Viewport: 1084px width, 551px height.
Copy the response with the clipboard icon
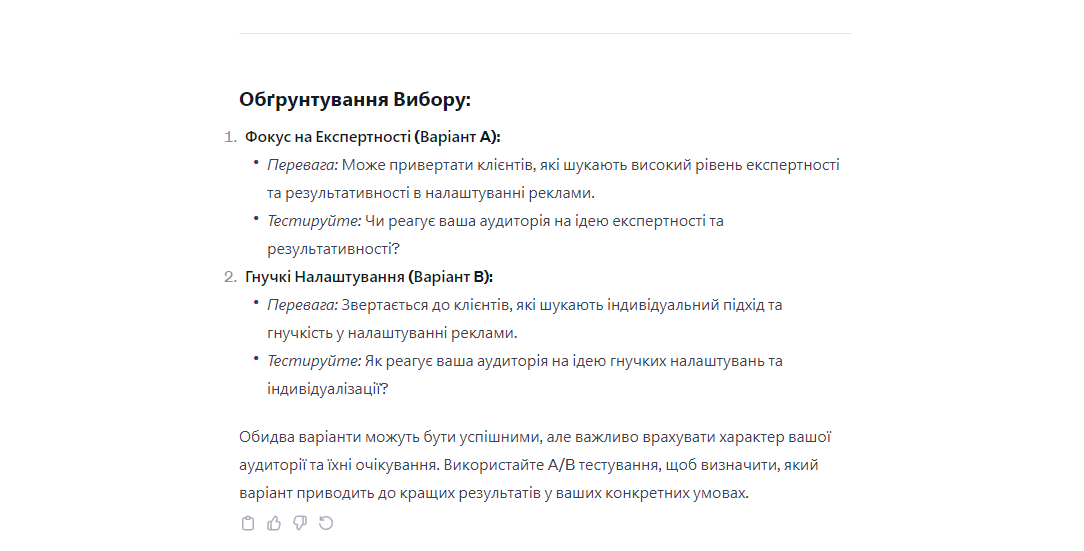pyautogui.click(x=248, y=523)
